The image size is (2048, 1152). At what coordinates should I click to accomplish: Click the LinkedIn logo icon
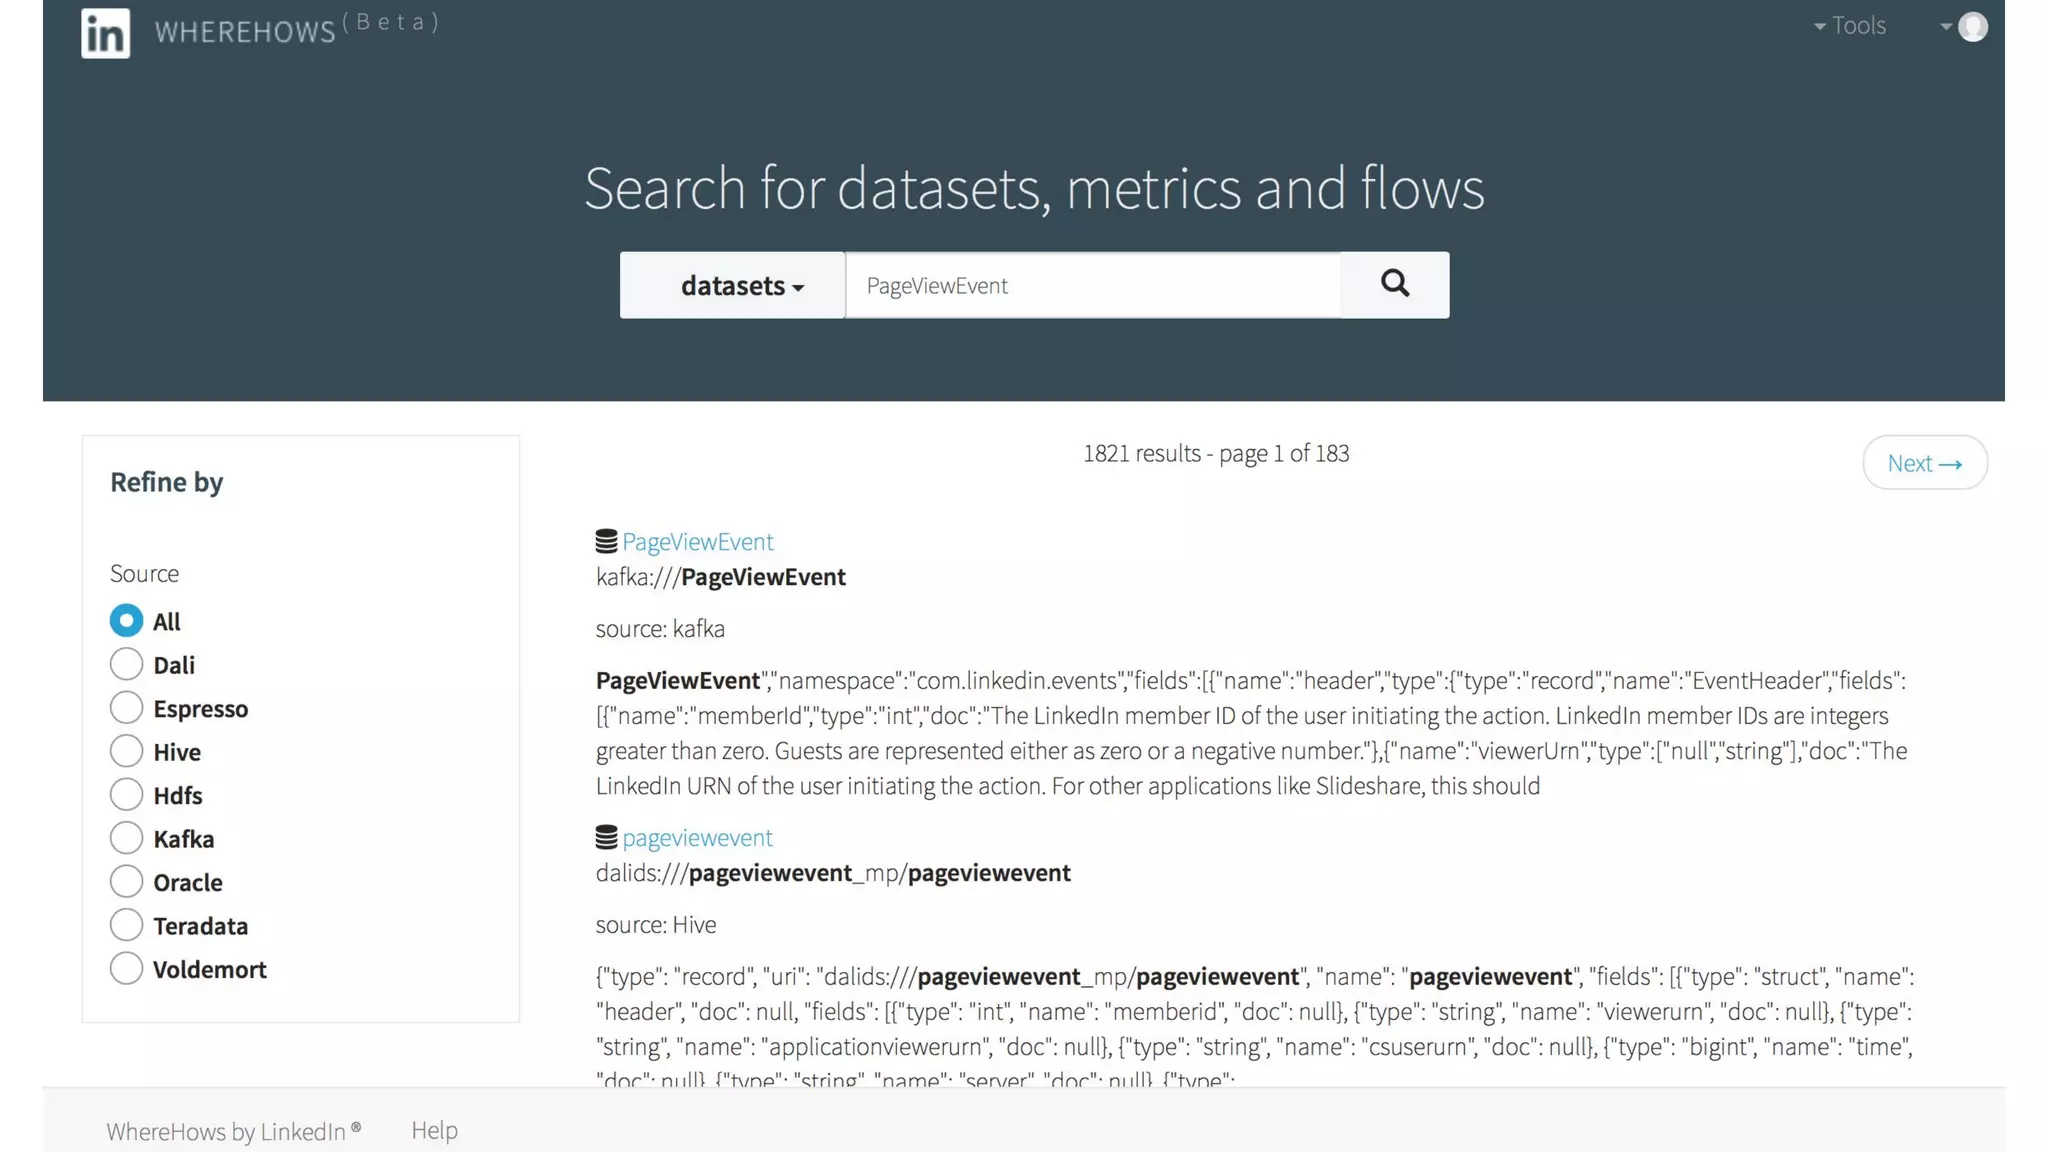pyautogui.click(x=105, y=33)
